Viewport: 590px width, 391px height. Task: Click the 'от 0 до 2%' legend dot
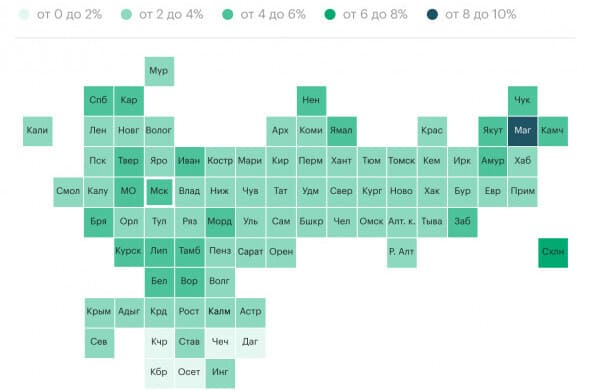[x=24, y=15]
